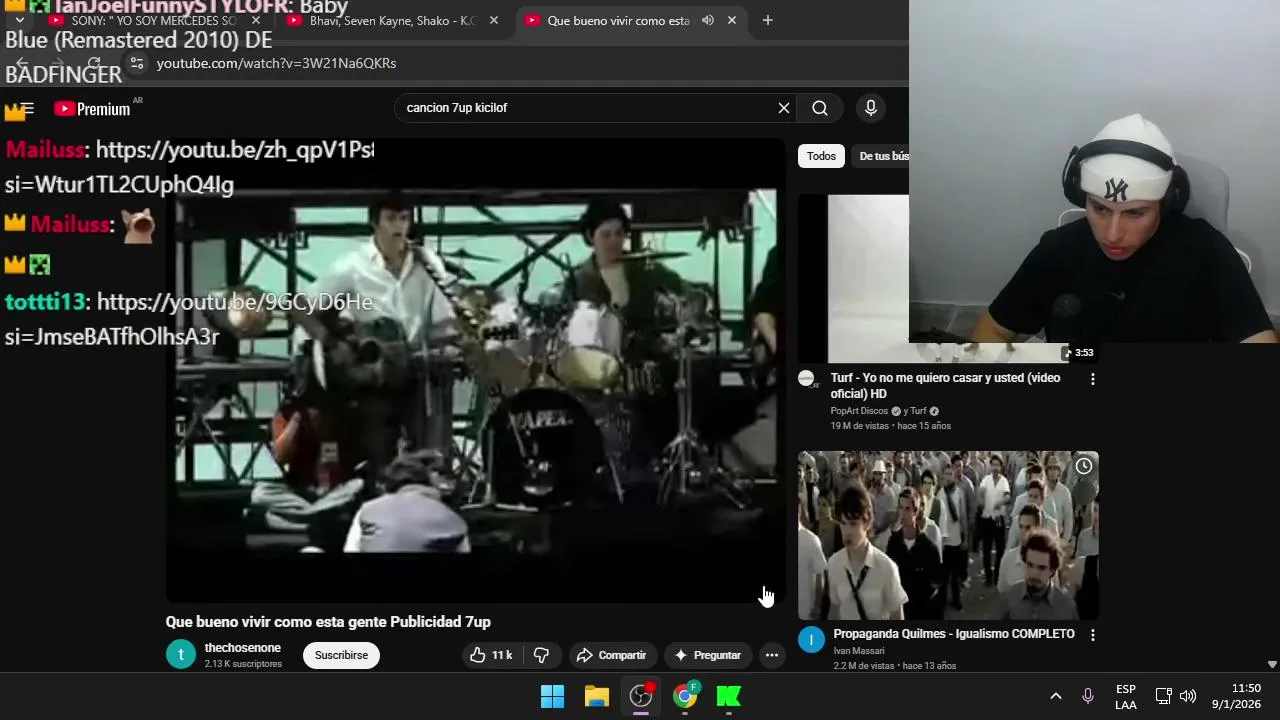This screenshot has height=720, width=1280.
Task: Like the video with 11 k likes
Action: pos(491,655)
